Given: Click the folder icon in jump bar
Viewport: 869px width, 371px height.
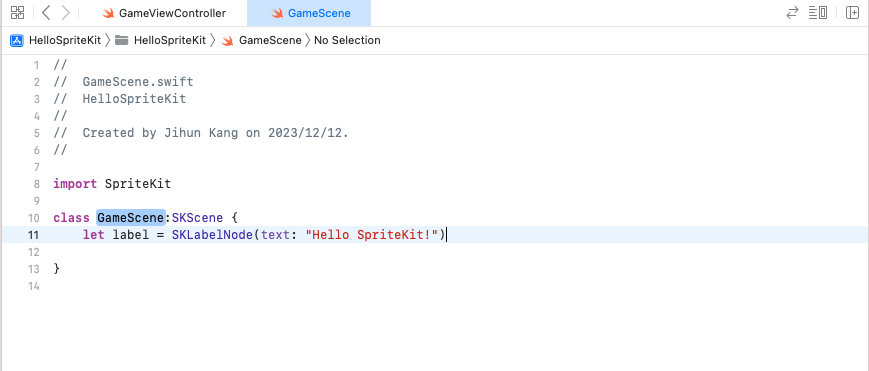Looking at the screenshot, I should click(x=121, y=40).
